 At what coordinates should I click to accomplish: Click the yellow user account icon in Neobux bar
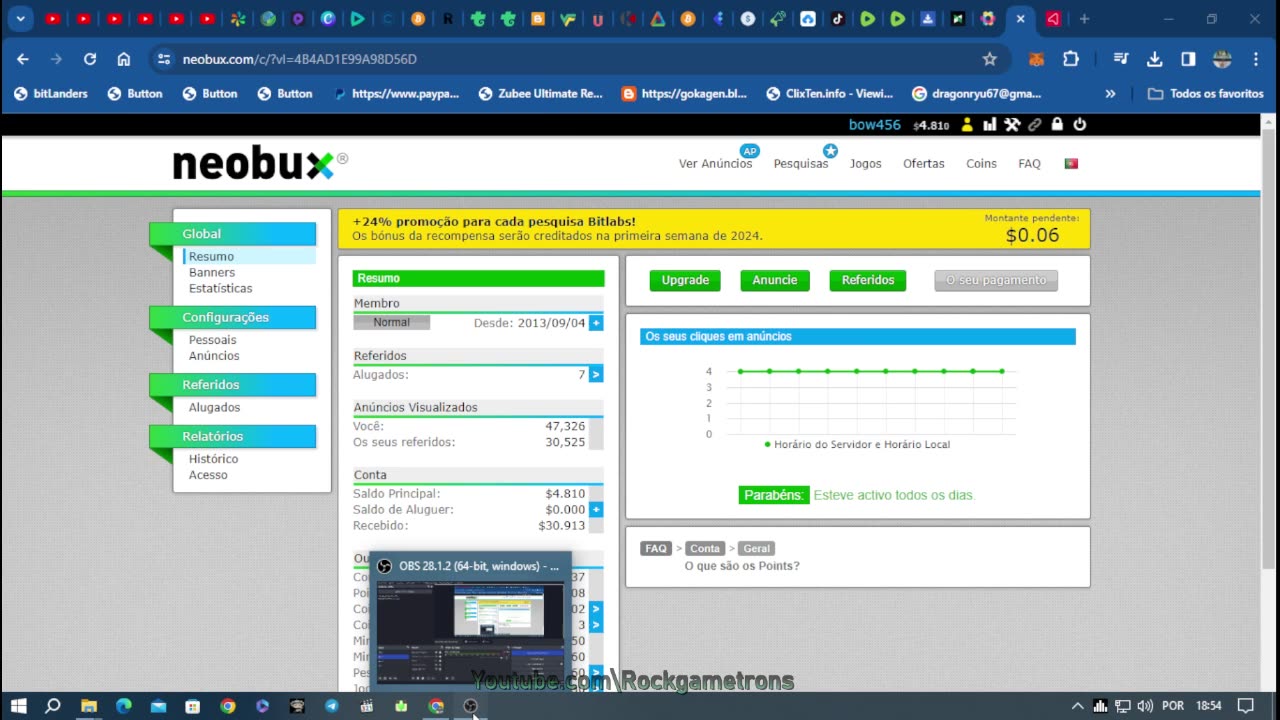967,125
